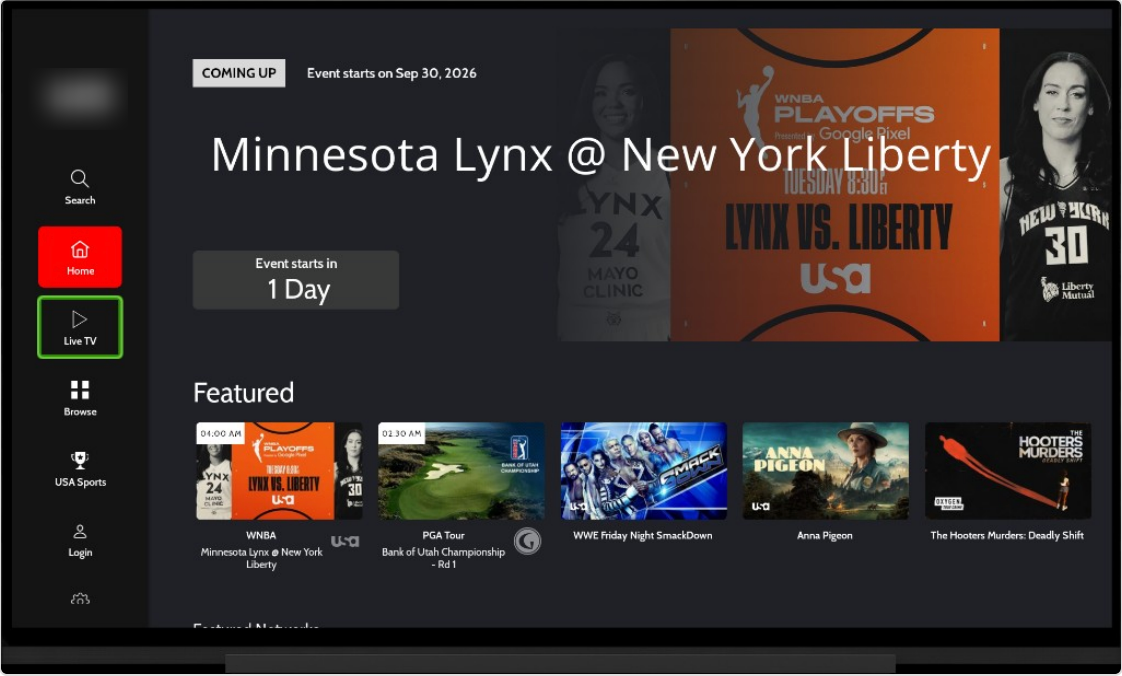Open The Hooters Murders thumbnail
The width and height of the screenshot is (1122, 676).
pyautogui.click(x=1008, y=471)
